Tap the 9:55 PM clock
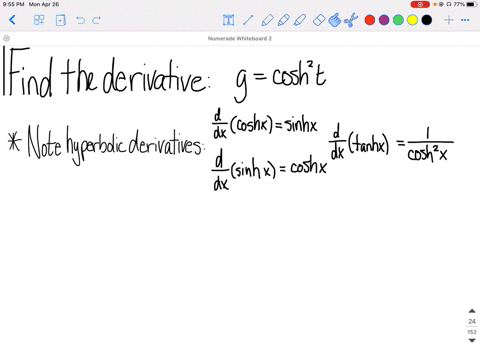 (x=13, y=4)
